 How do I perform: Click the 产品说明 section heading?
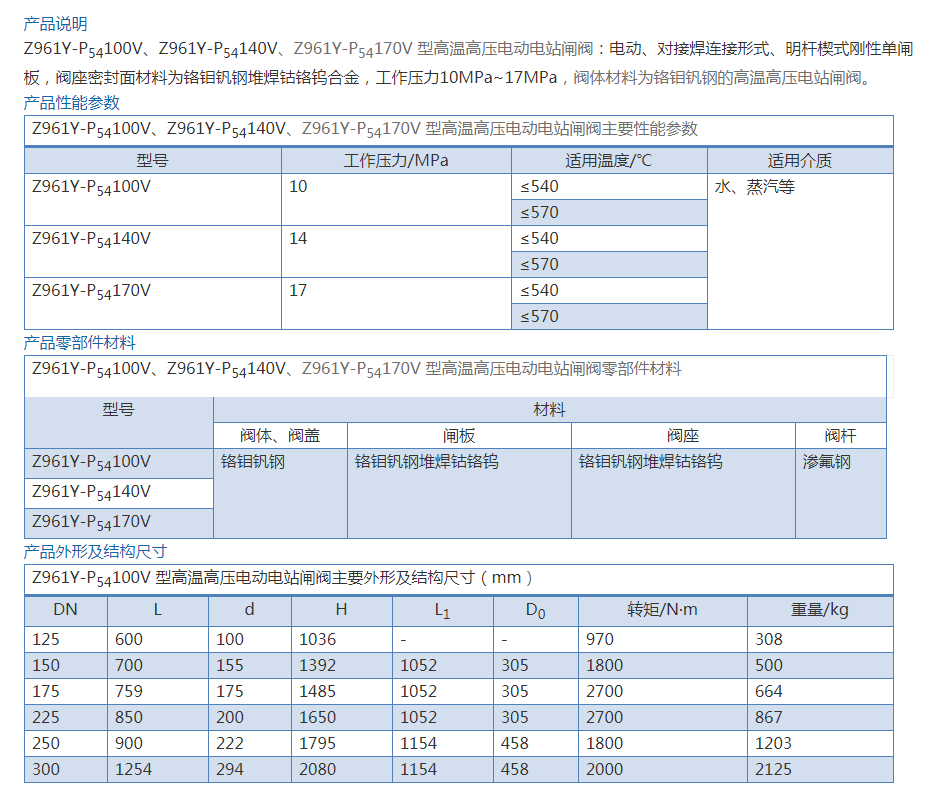point(55,24)
